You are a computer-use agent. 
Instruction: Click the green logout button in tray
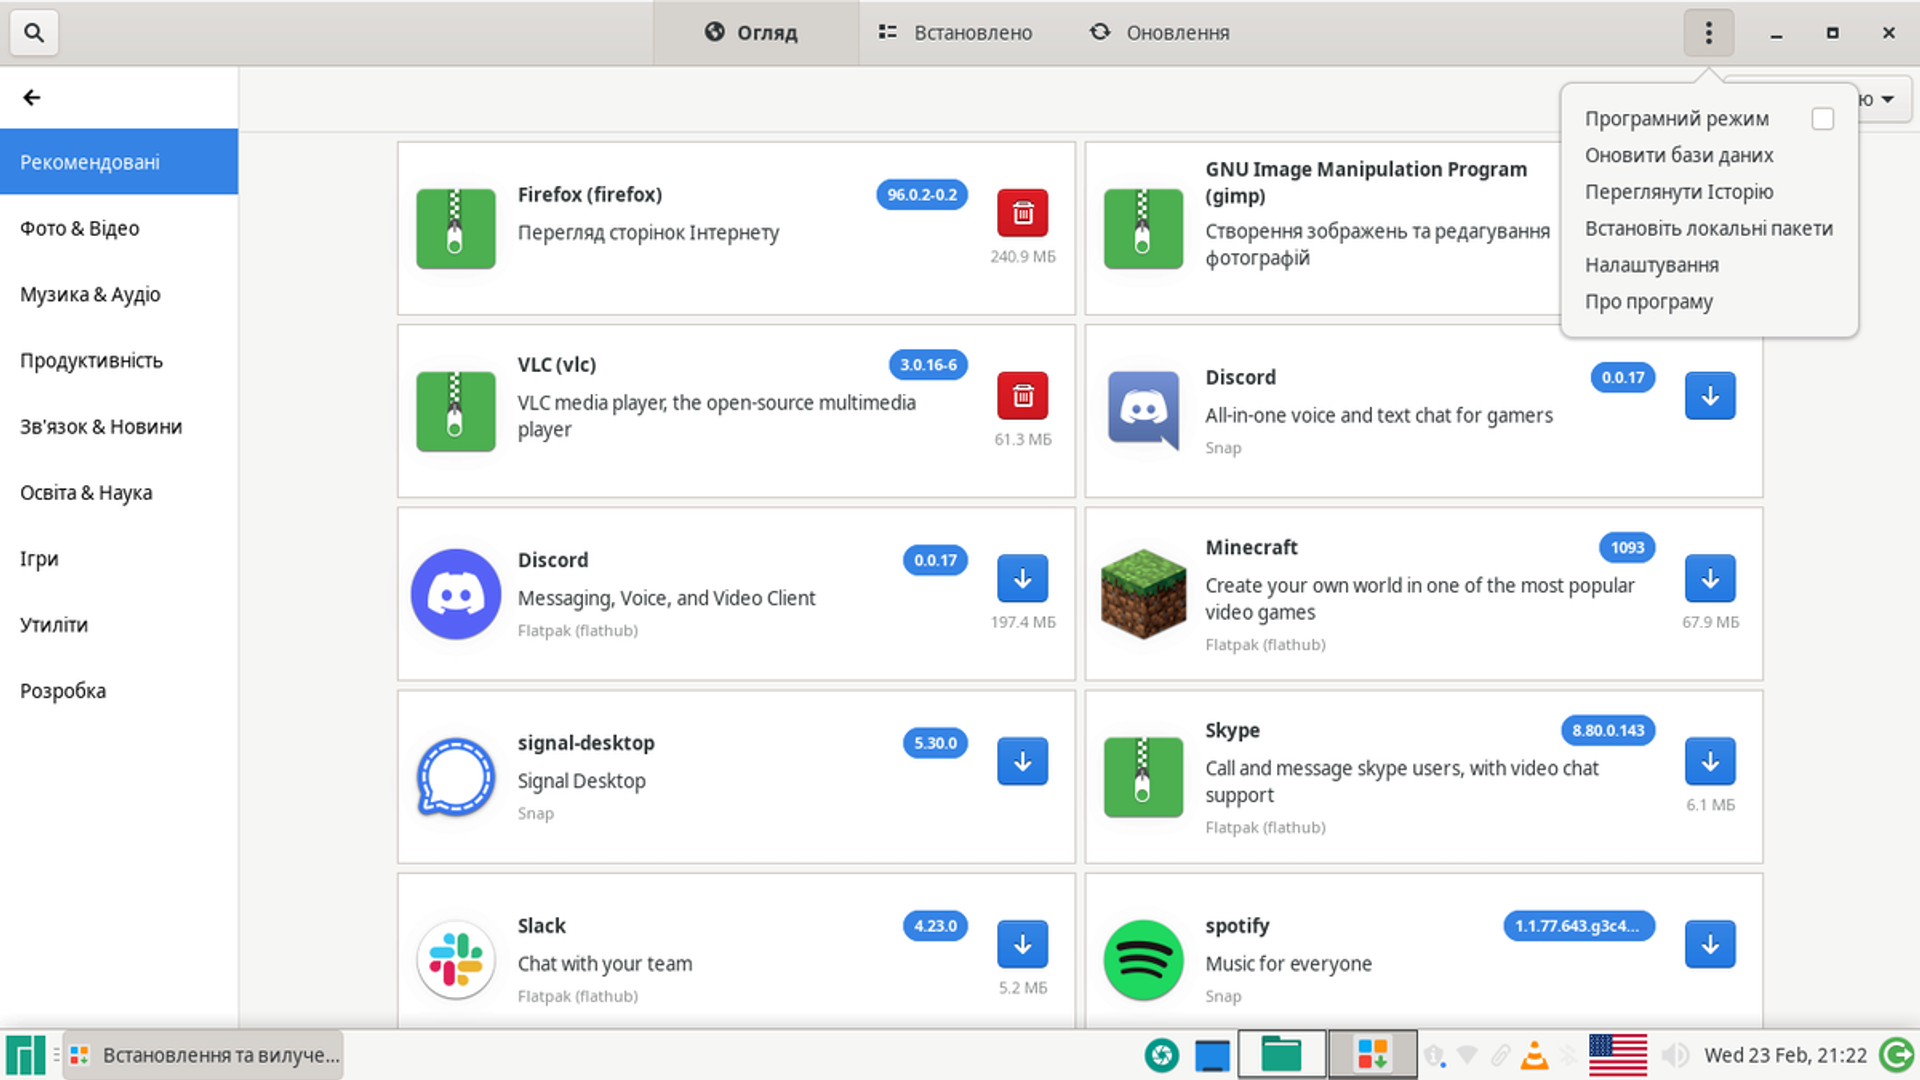click(1896, 1055)
